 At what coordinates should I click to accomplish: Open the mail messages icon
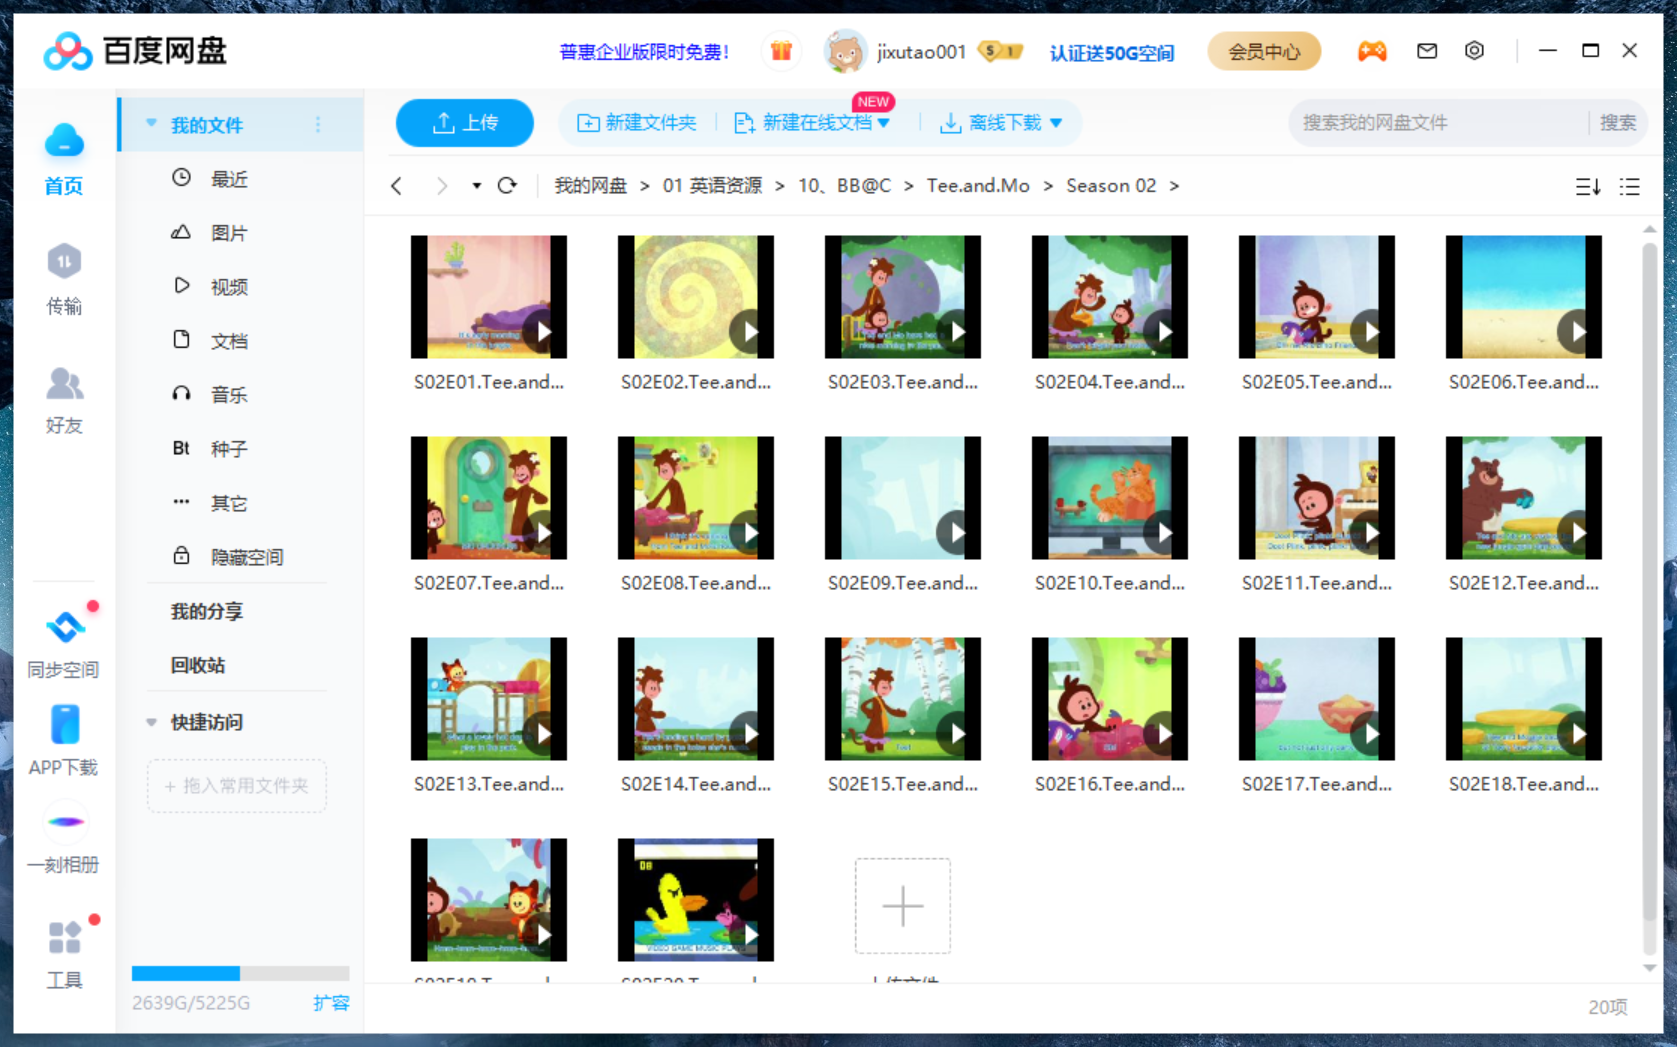1427,51
